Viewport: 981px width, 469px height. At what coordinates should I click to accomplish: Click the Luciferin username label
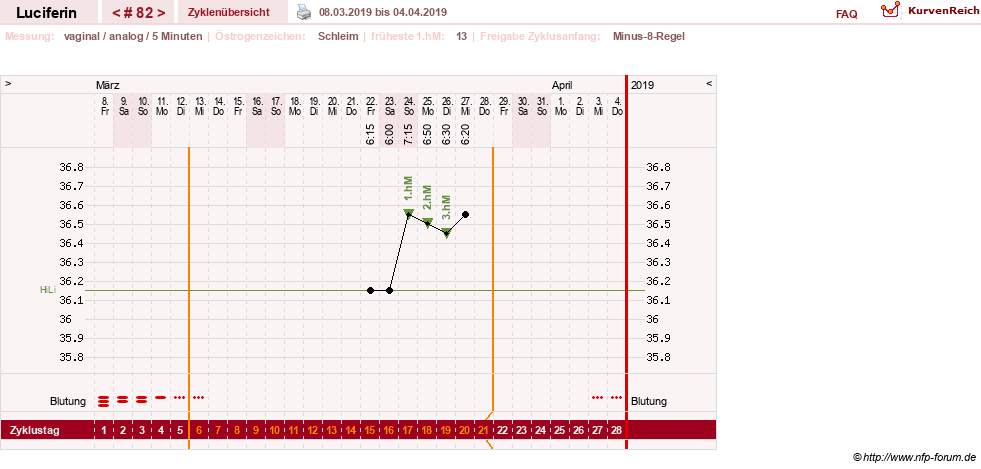pos(46,13)
